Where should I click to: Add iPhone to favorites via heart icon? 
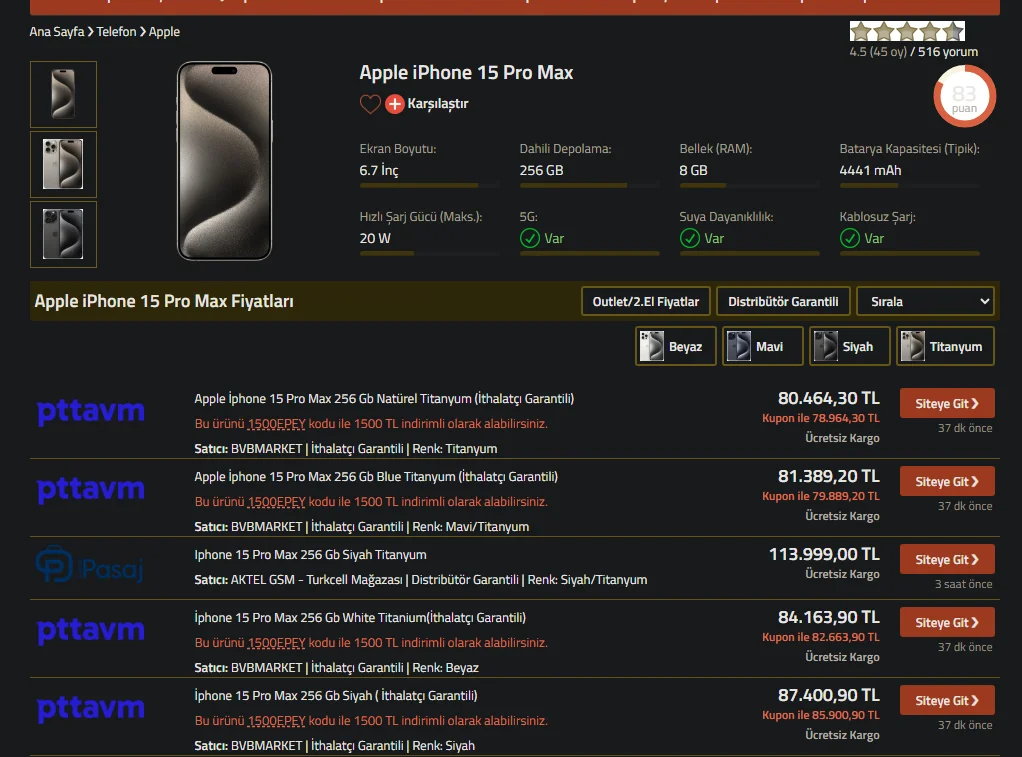(x=370, y=104)
